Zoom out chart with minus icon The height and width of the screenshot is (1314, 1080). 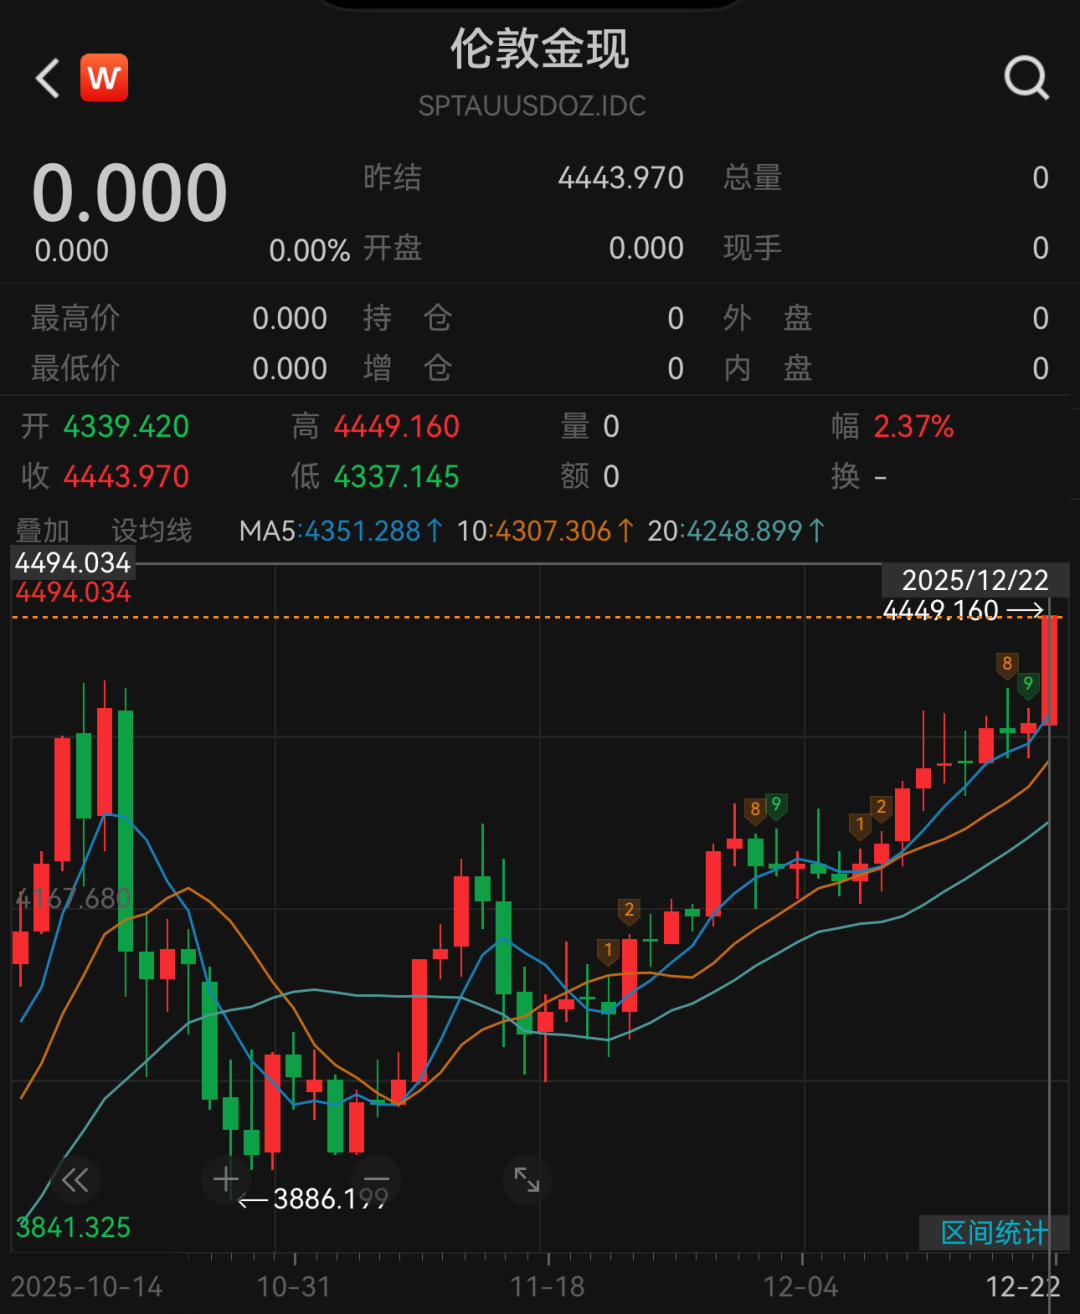pyautogui.click(x=377, y=1180)
